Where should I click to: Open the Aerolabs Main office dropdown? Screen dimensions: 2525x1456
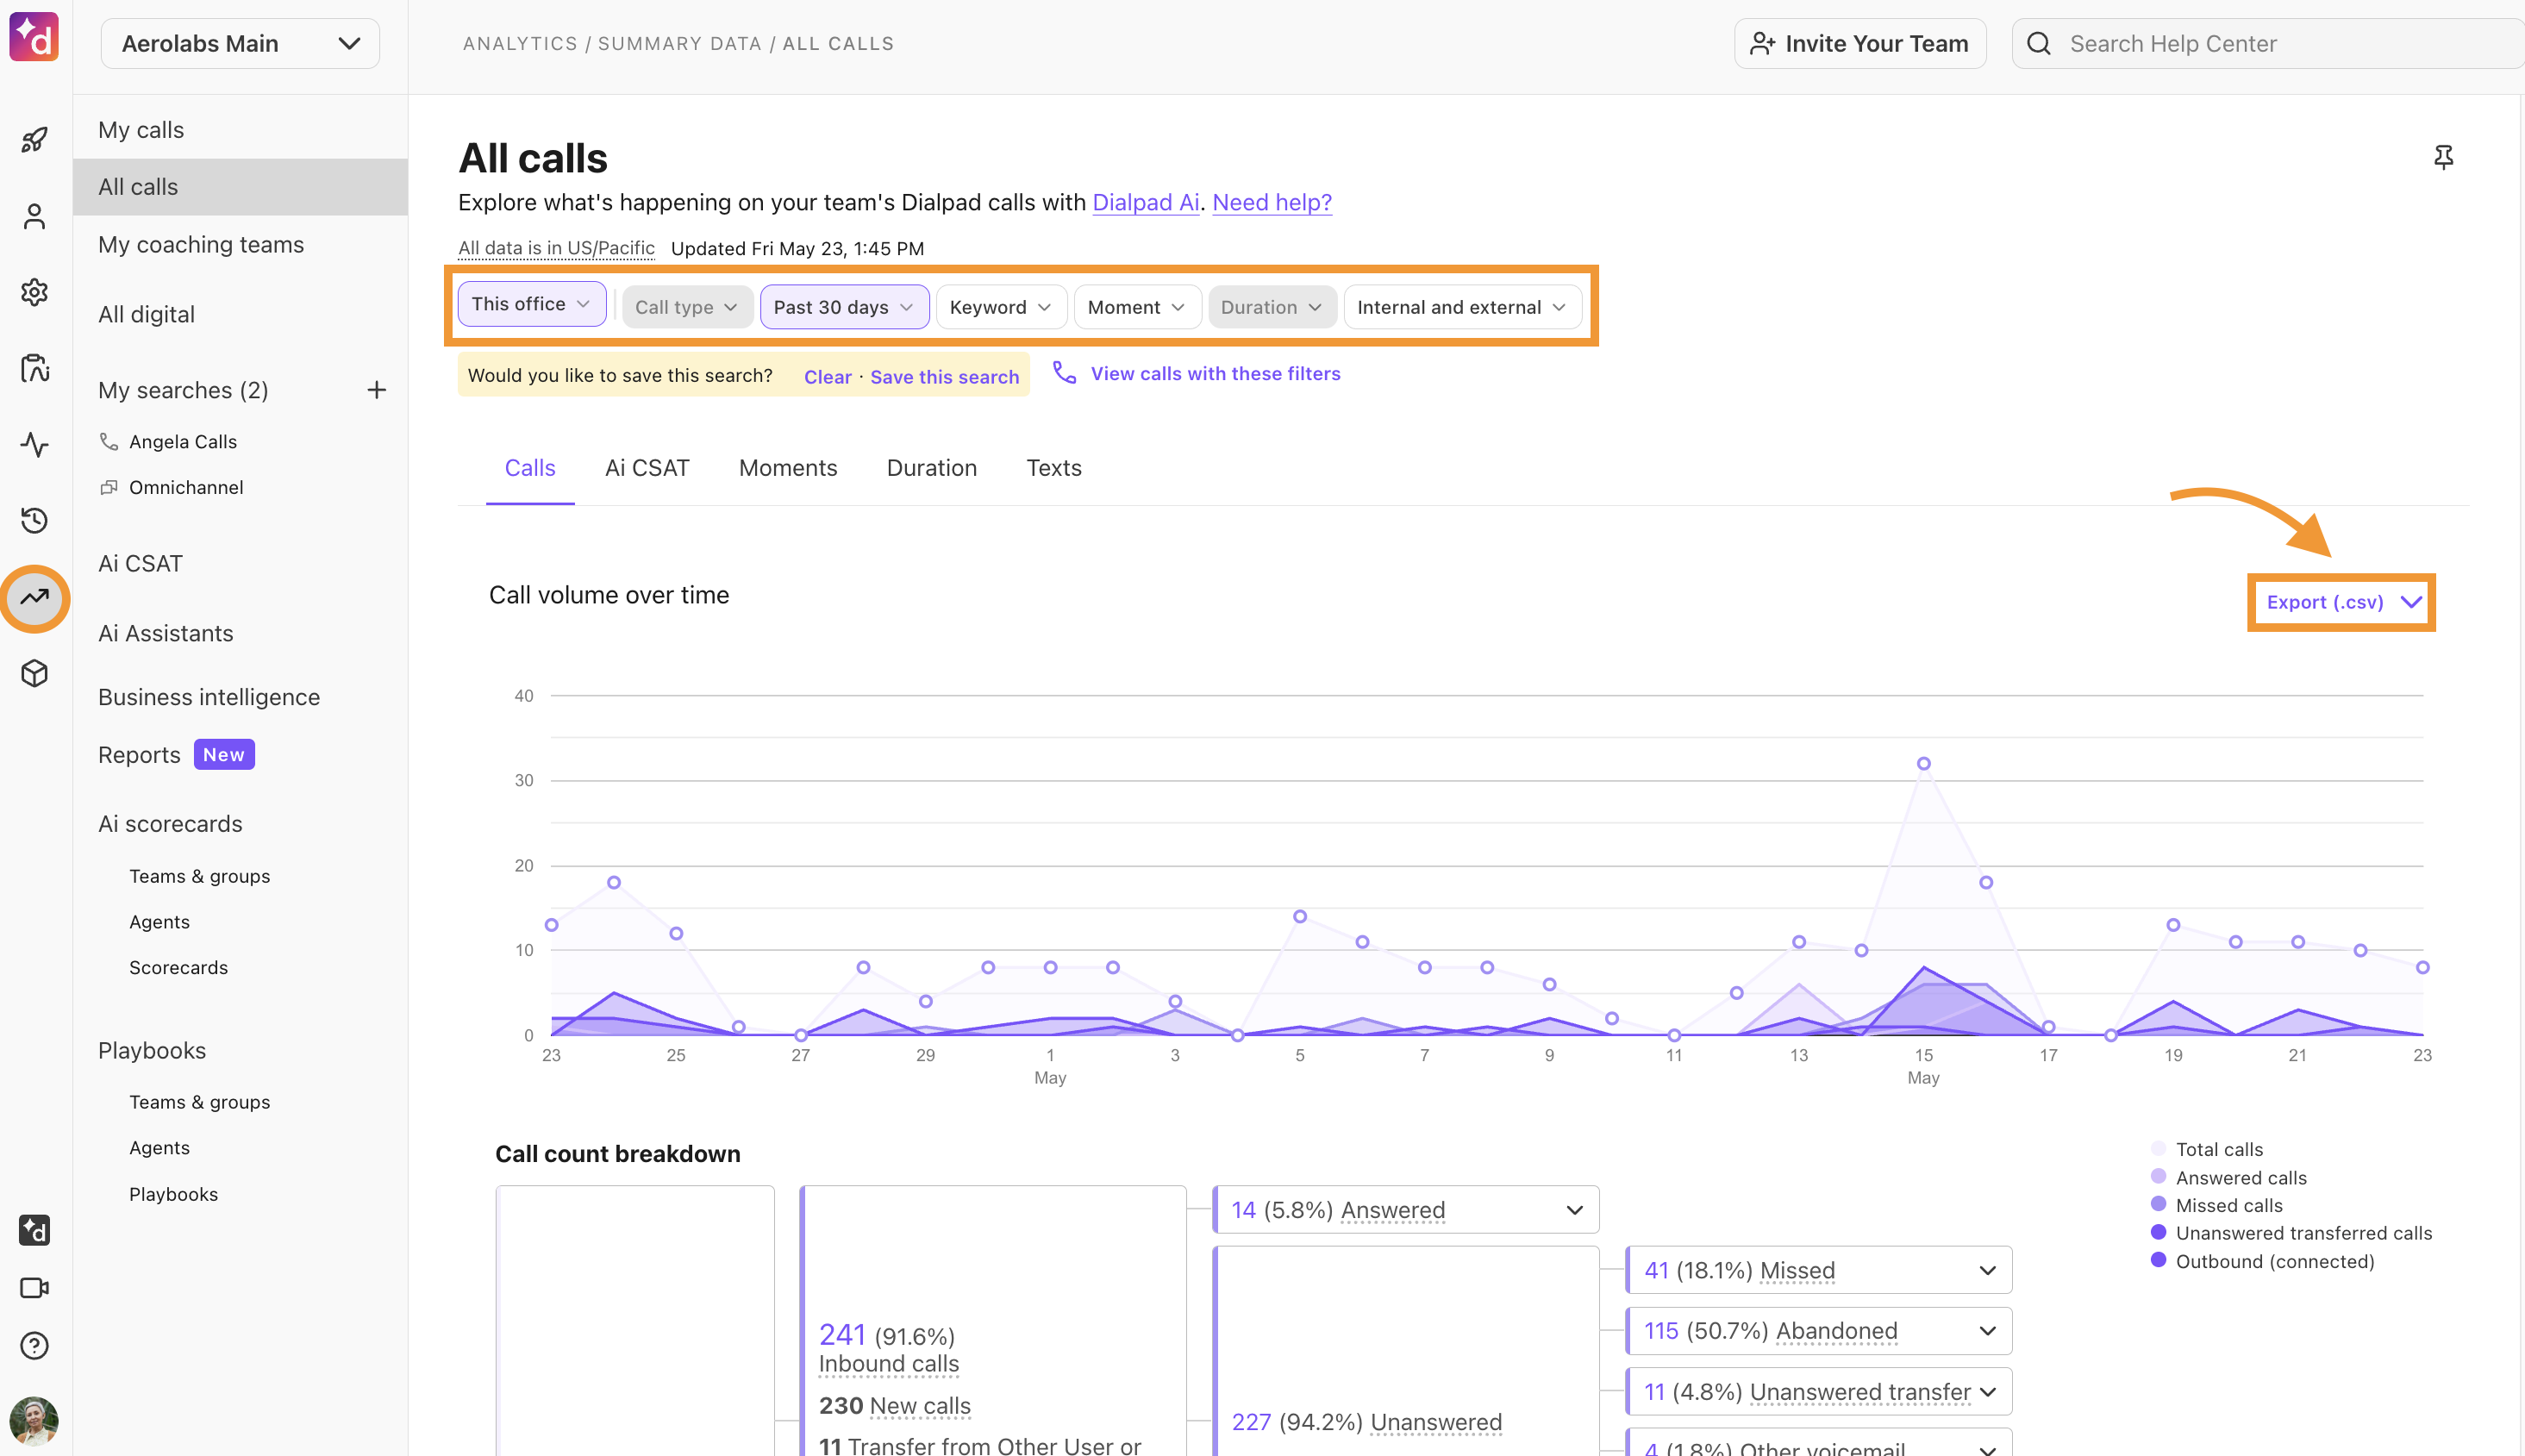240,44
